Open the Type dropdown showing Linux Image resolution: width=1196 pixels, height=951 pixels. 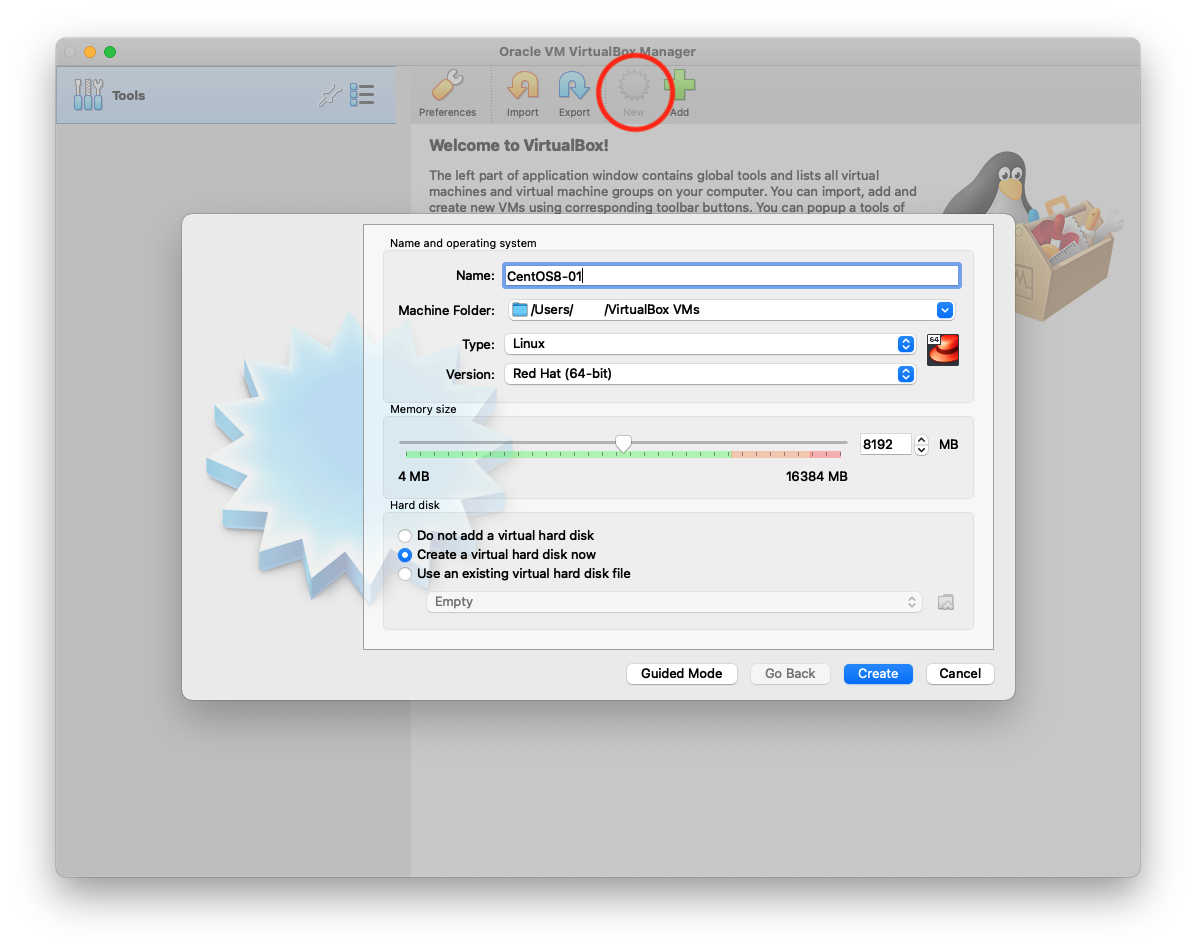[x=709, y=344]
